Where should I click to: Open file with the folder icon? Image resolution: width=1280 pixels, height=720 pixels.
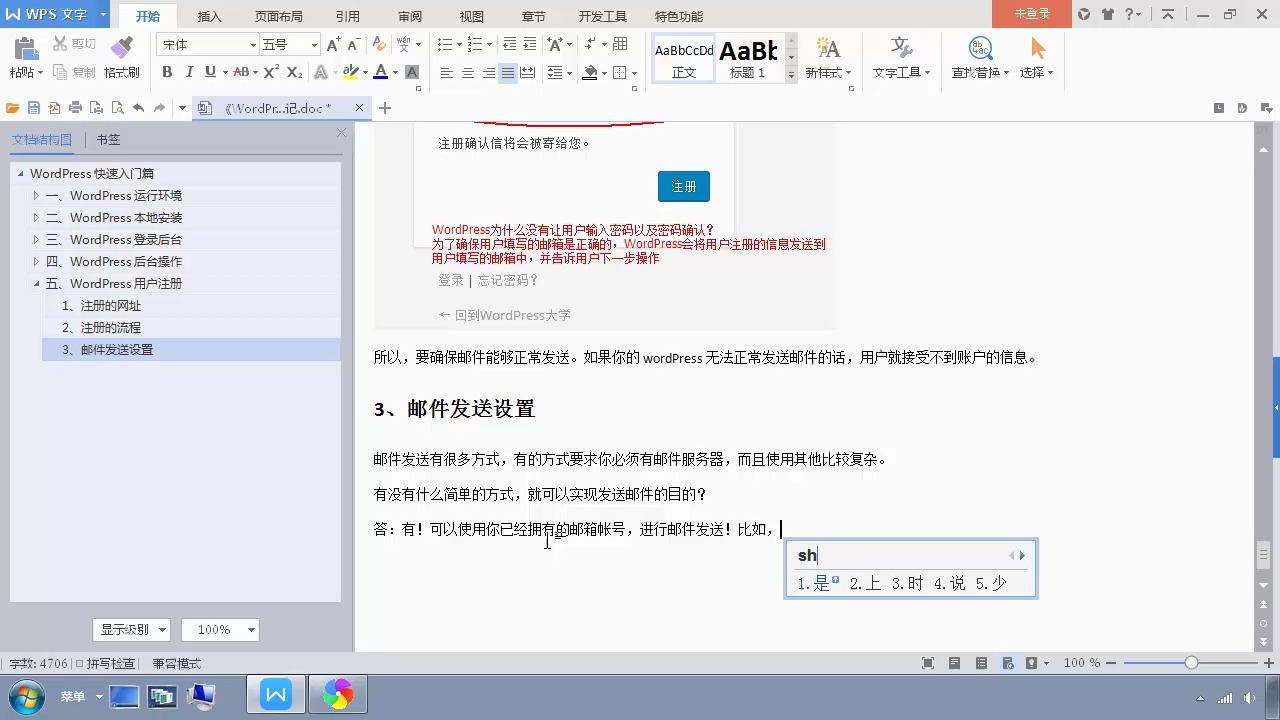coord(12,108)
